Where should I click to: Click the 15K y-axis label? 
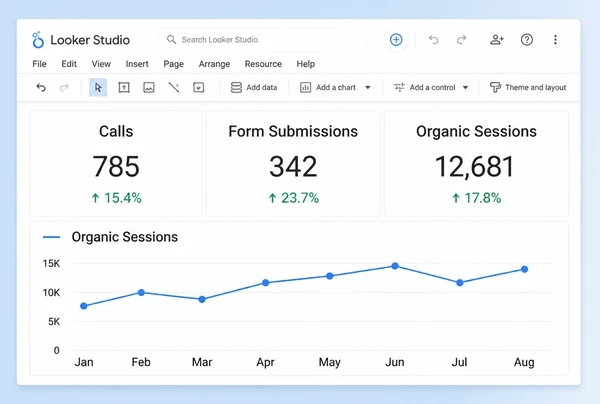(x=51, y=264)
